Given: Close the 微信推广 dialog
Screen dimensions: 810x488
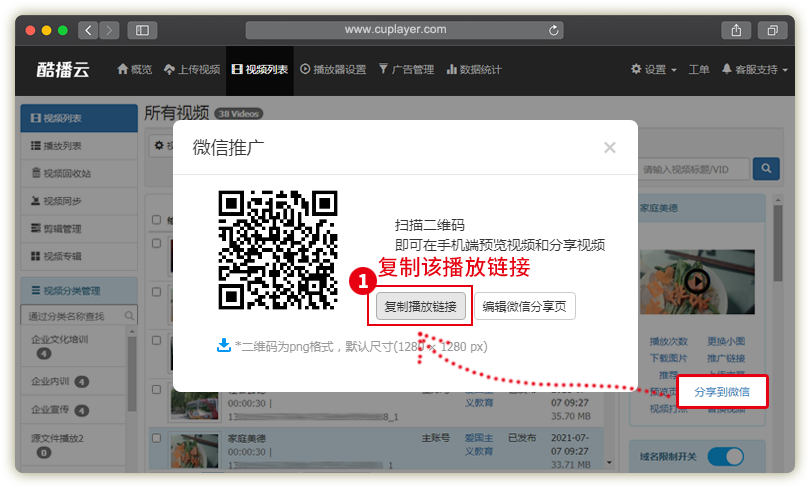Looking at the screenshot, I should [x=610, y=148].
